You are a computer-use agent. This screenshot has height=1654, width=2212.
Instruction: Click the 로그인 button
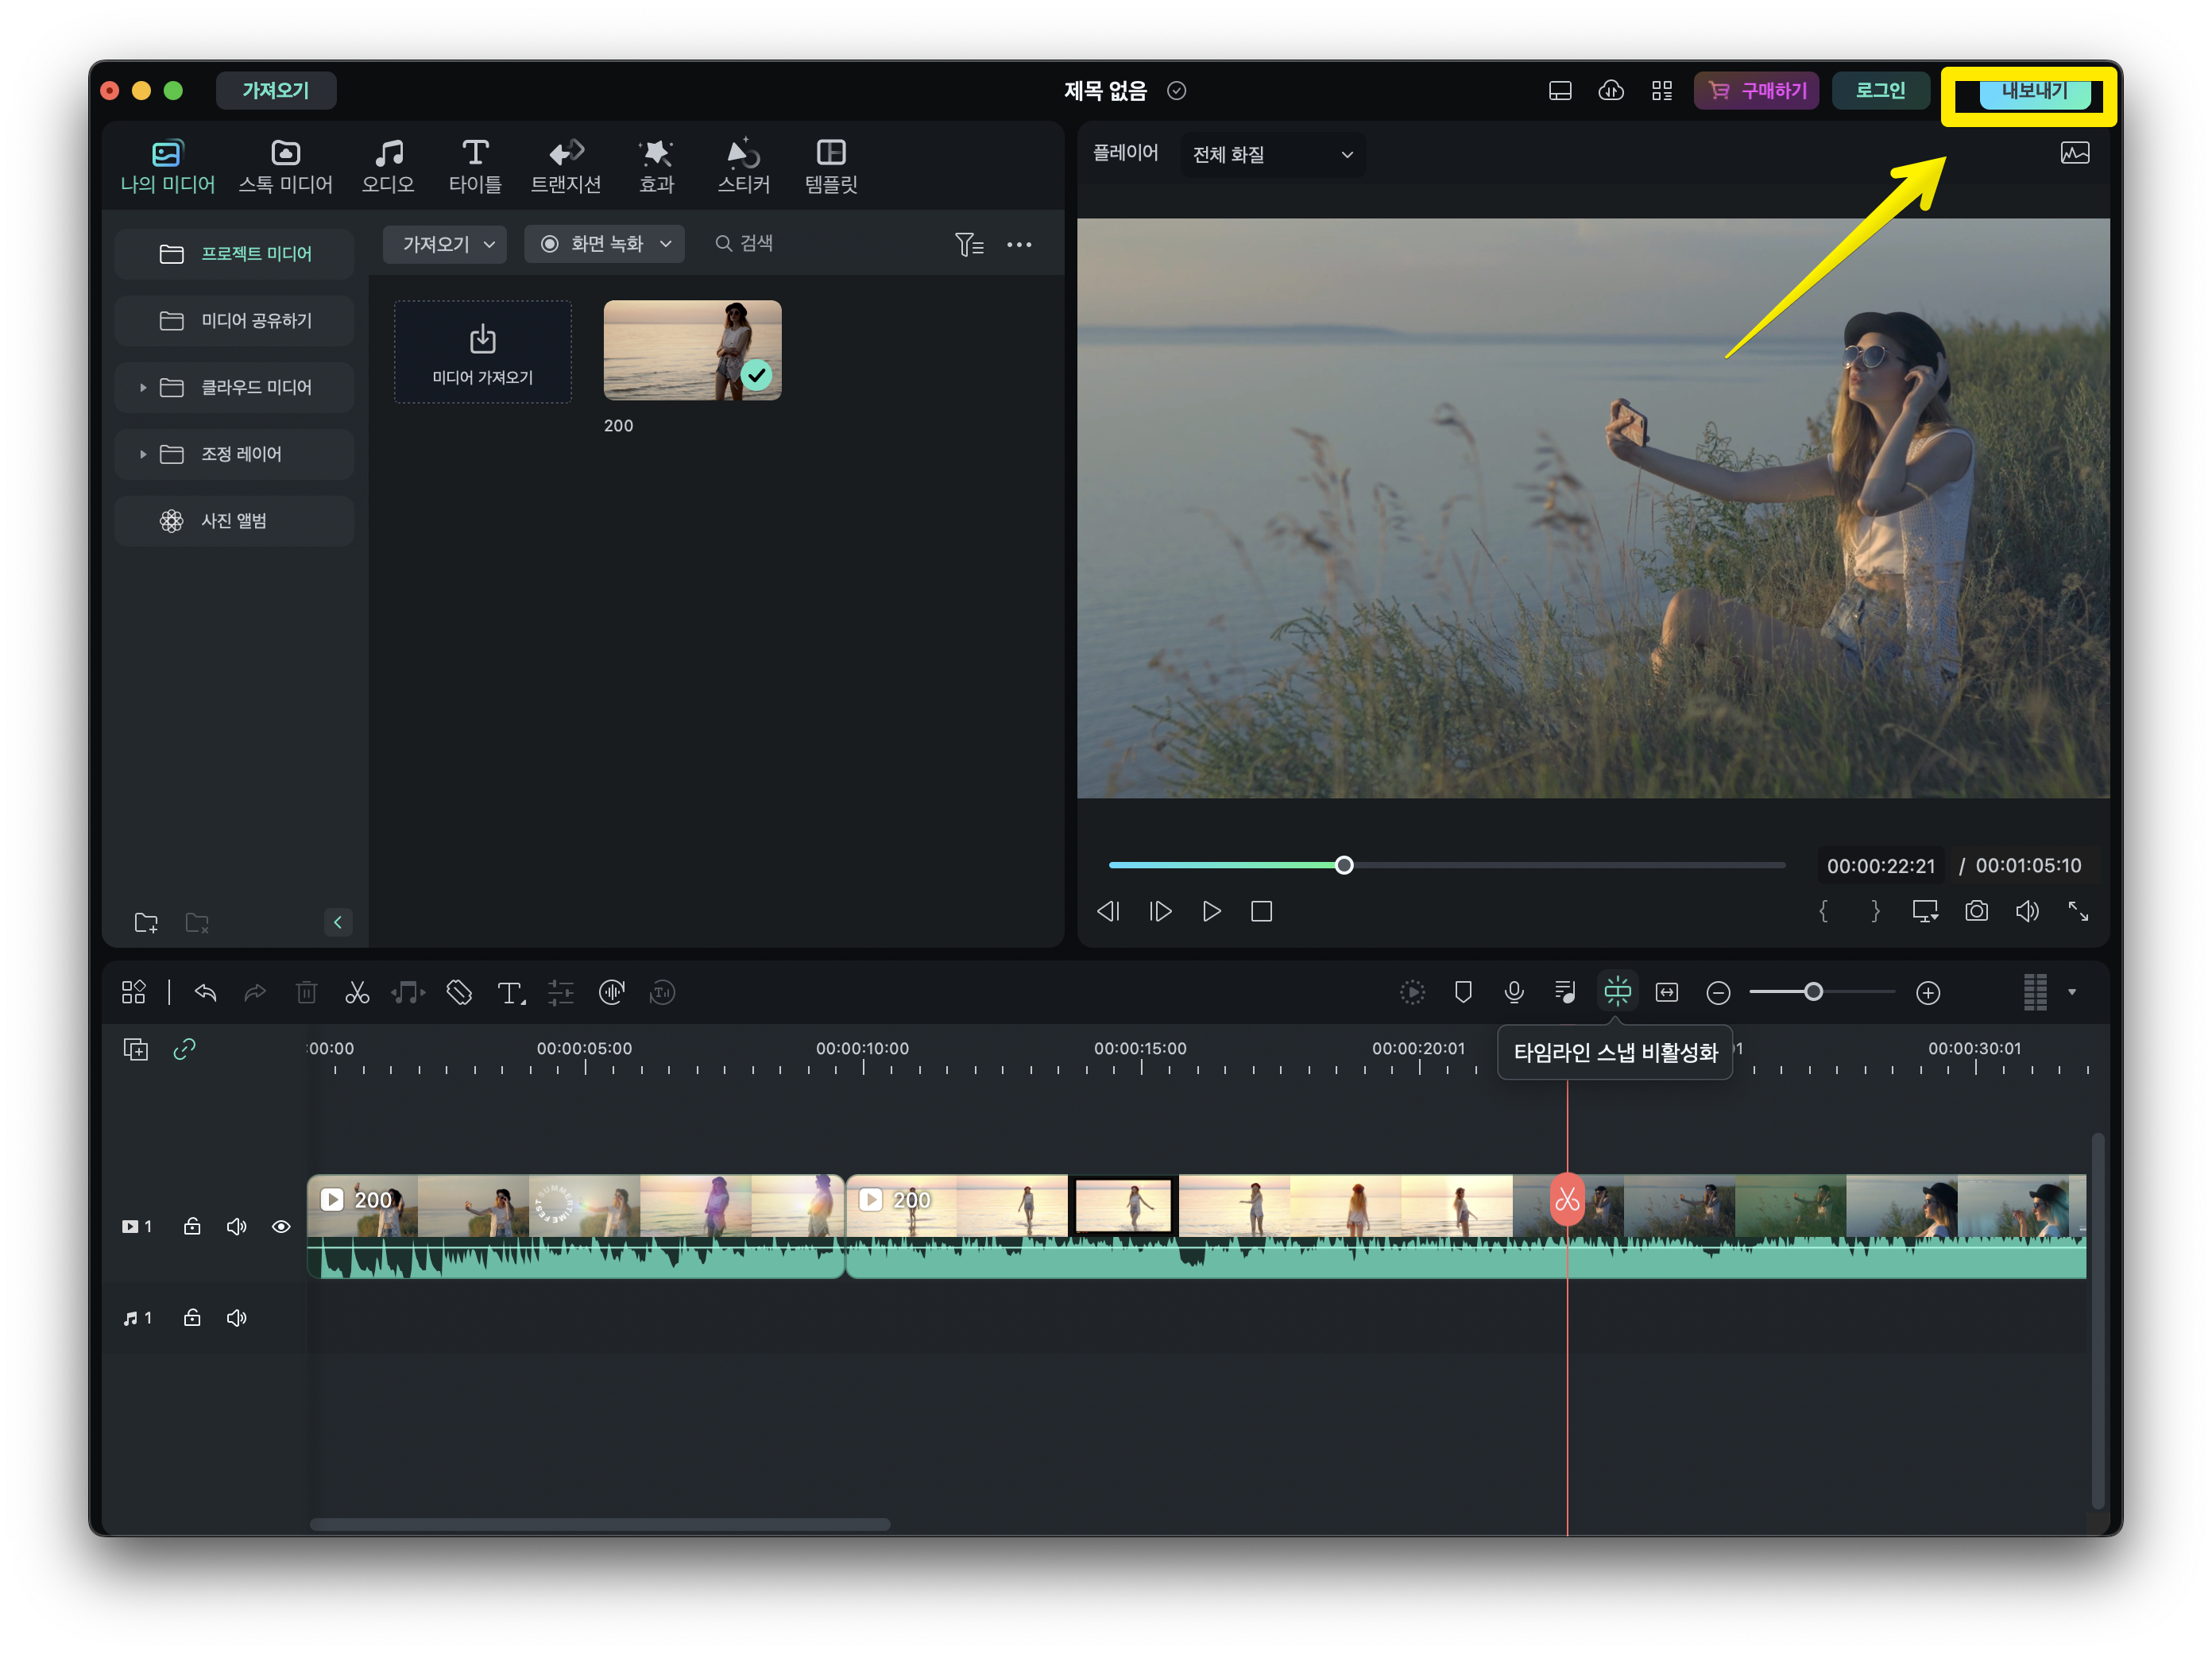1880,90
